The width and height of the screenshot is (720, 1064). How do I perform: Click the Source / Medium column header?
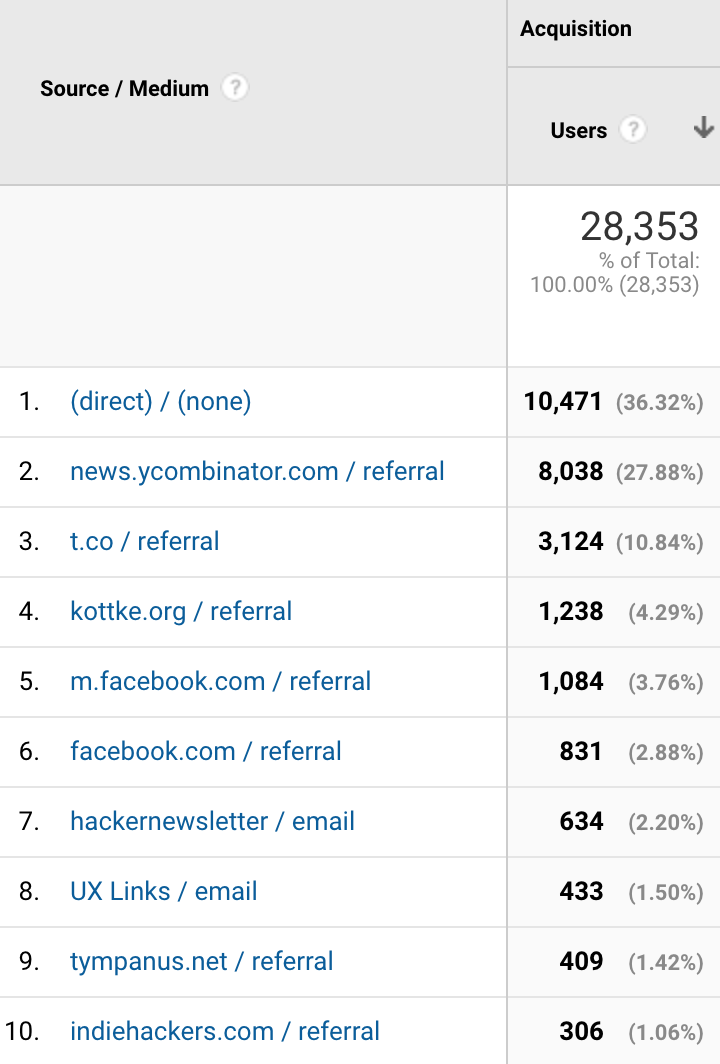pos(124,88)
